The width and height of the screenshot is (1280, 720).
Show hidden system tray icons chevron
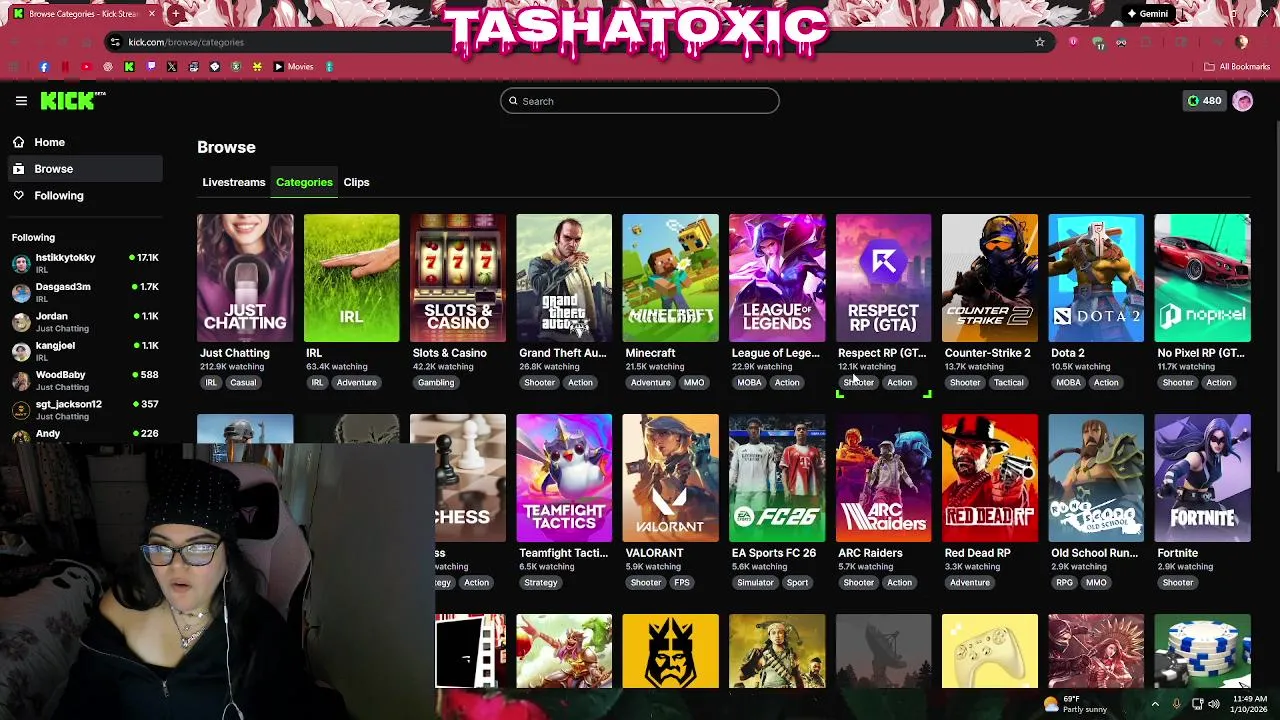coord(1155,704)
